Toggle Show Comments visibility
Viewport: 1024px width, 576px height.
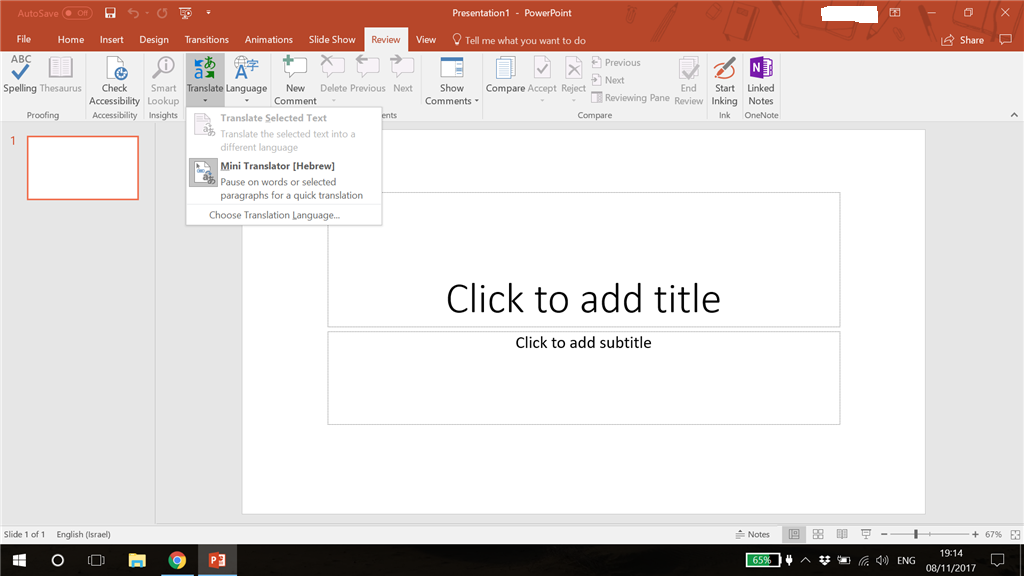(451, 80)
